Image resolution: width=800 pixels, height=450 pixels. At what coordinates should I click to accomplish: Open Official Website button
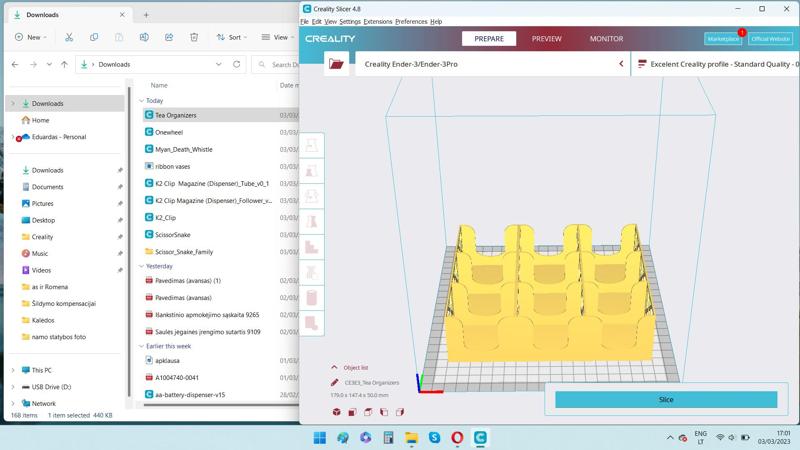pyautogui.click(x=770, y=39)
